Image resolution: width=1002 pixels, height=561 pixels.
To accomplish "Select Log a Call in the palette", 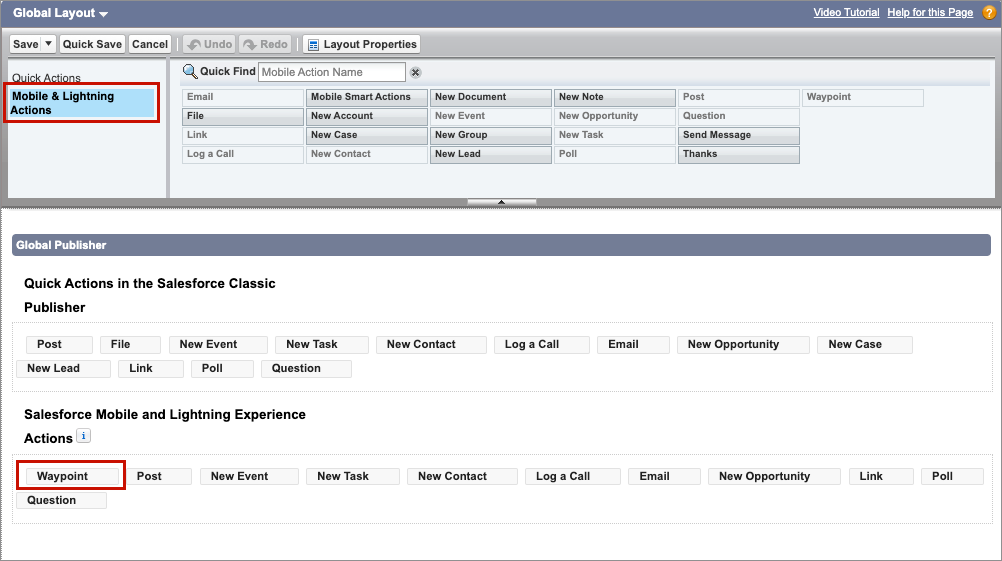I will (x=242, y=154).
